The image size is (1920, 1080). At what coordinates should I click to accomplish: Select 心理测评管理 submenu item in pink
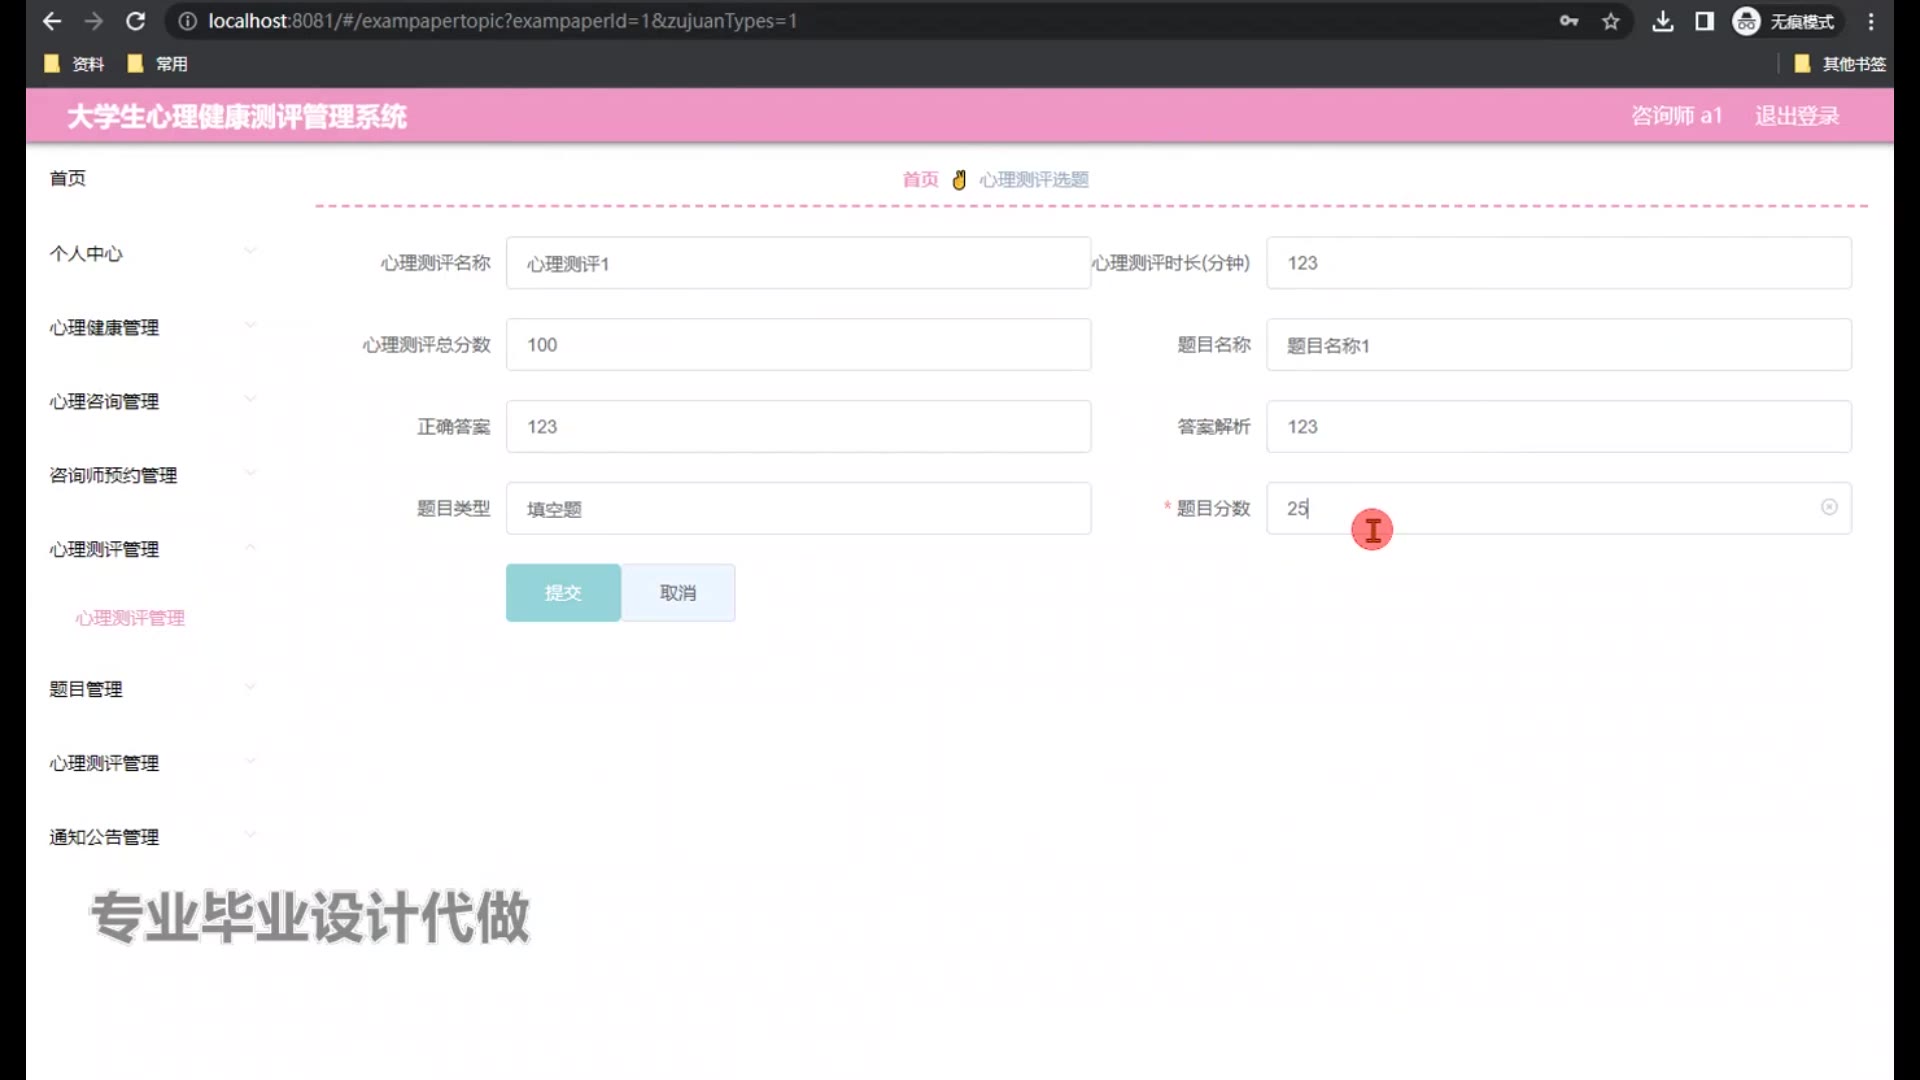pyautogui.click(x=130, y=618)
